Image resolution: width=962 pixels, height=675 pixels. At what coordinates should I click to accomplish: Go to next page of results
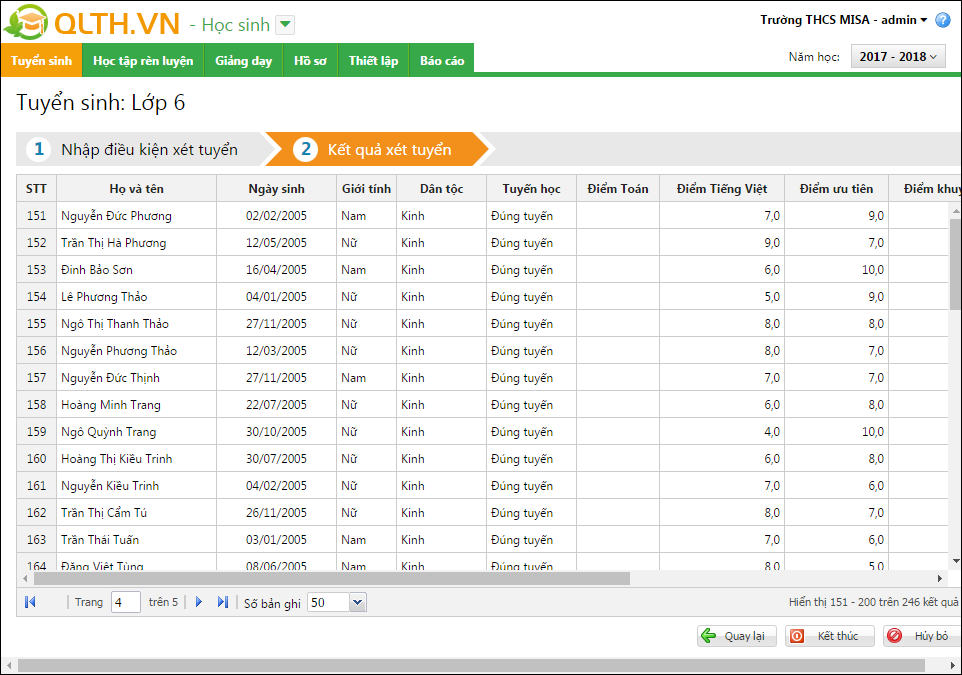(x=198, y=602)
